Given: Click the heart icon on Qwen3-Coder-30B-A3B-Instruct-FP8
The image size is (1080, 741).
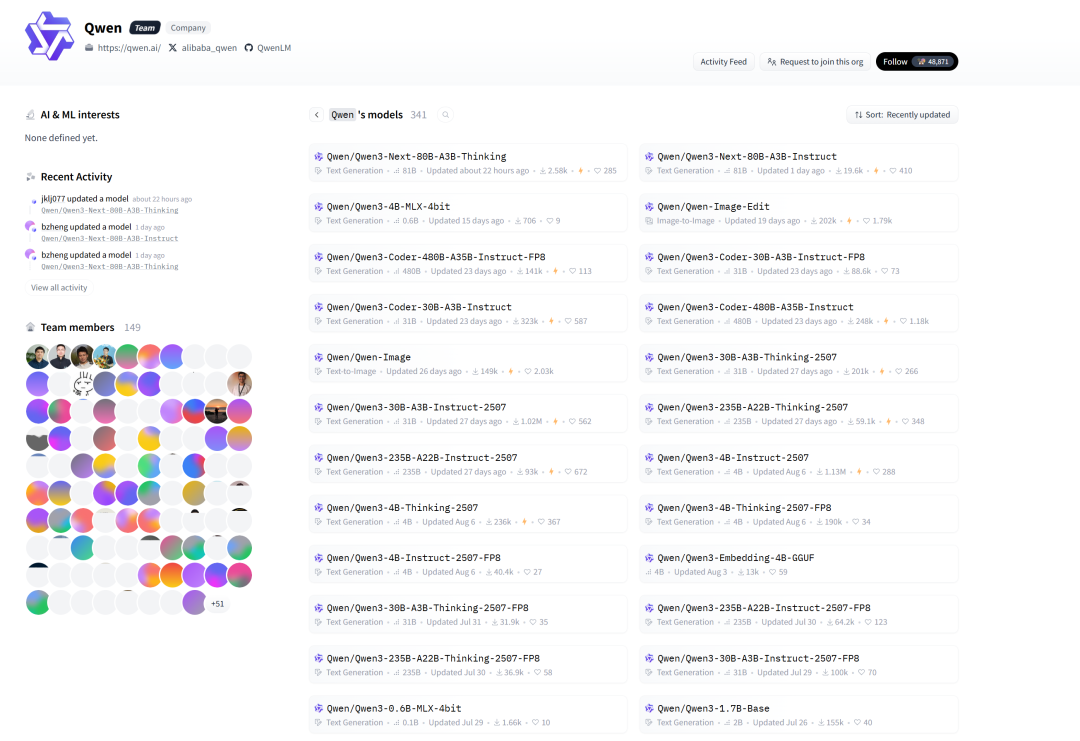Looking at the screenshot, I should [x=884, y=271].
